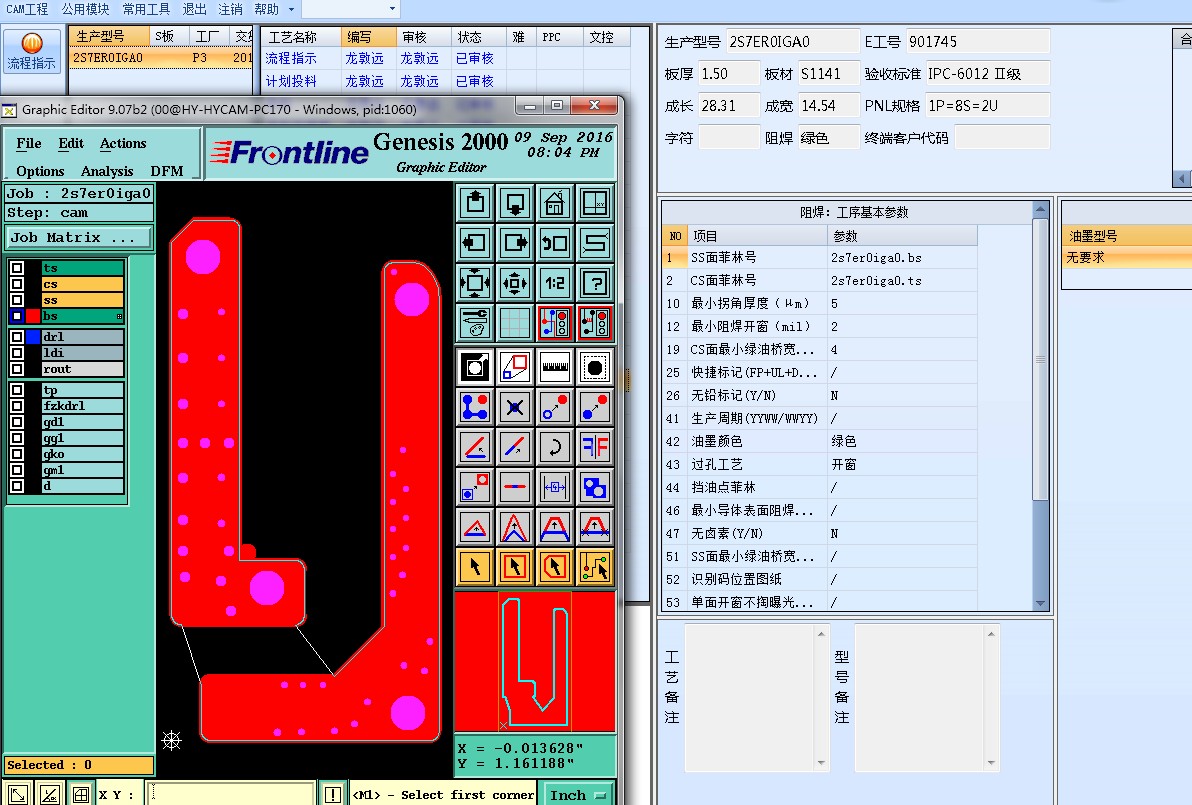Open the File menu in Genesis

29,144
